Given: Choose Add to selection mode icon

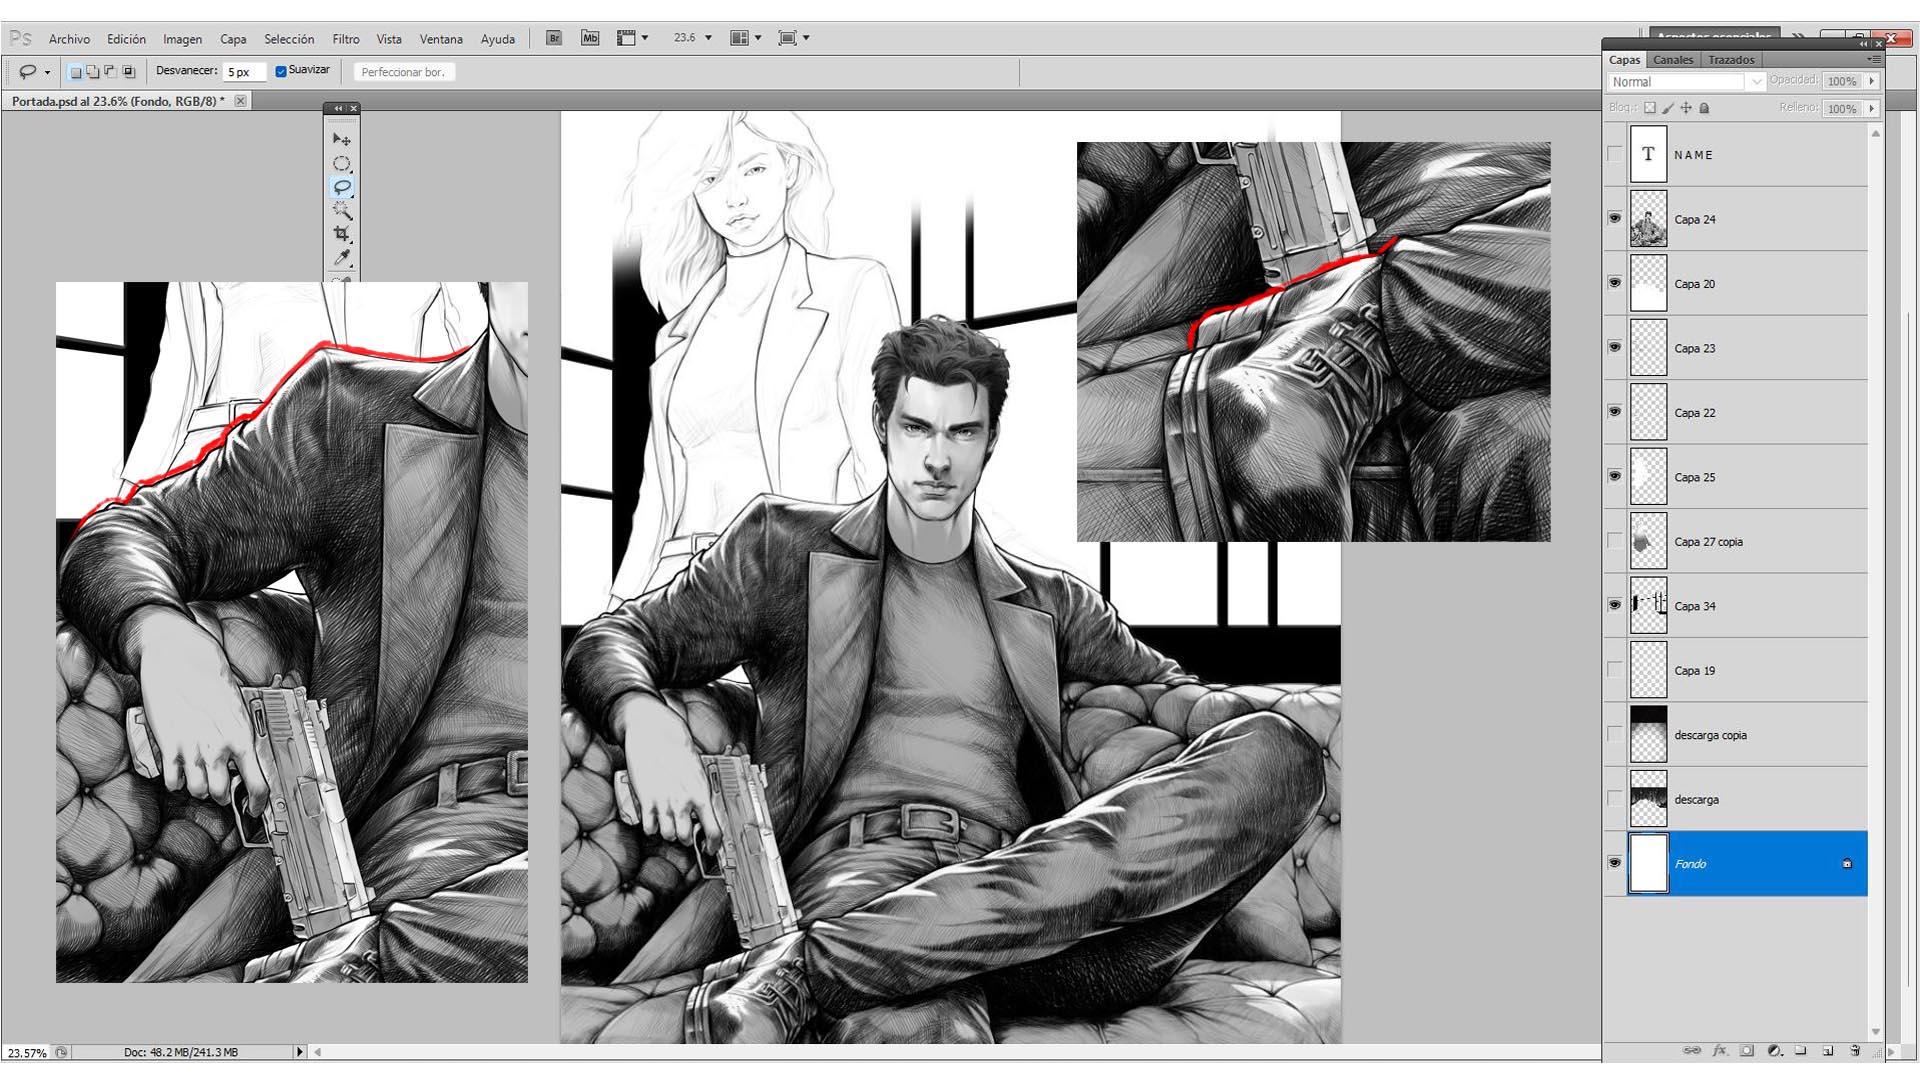Looking at the screenshot, I should 92,72.
